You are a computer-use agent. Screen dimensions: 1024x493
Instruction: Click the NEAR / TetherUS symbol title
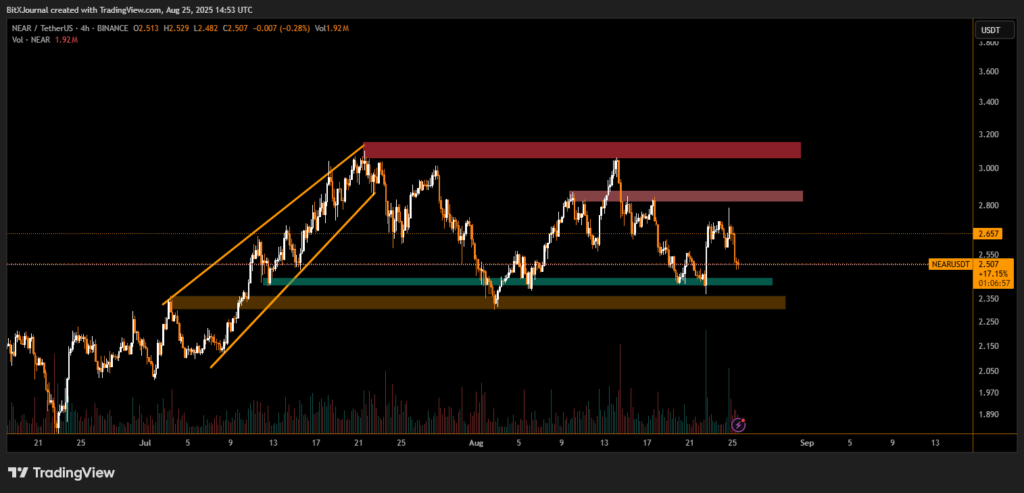pyautogui.click(x=45, y=30)
